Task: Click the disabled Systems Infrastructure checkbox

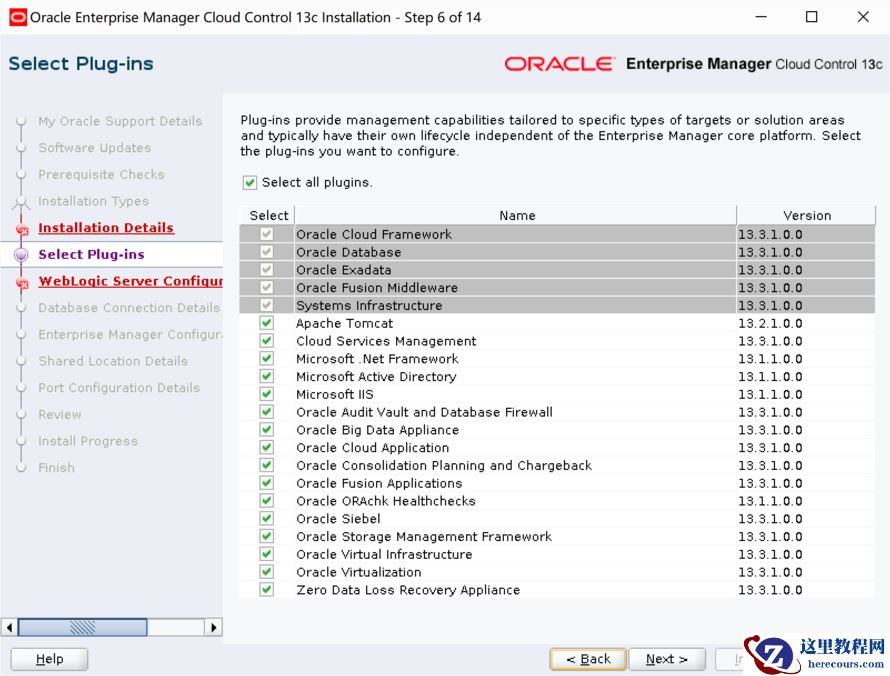Action: click(x=266, y=305)
